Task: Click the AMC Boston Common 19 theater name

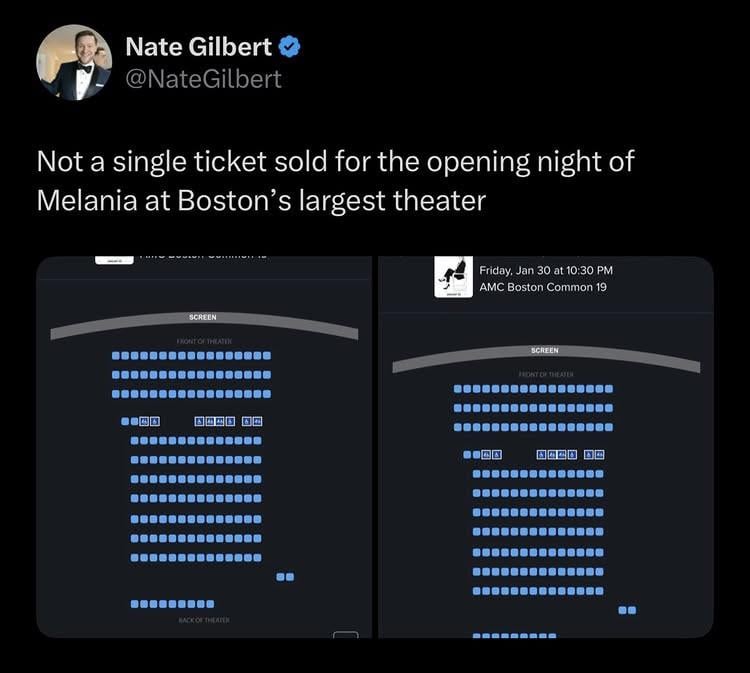Action: click(543, 288)
